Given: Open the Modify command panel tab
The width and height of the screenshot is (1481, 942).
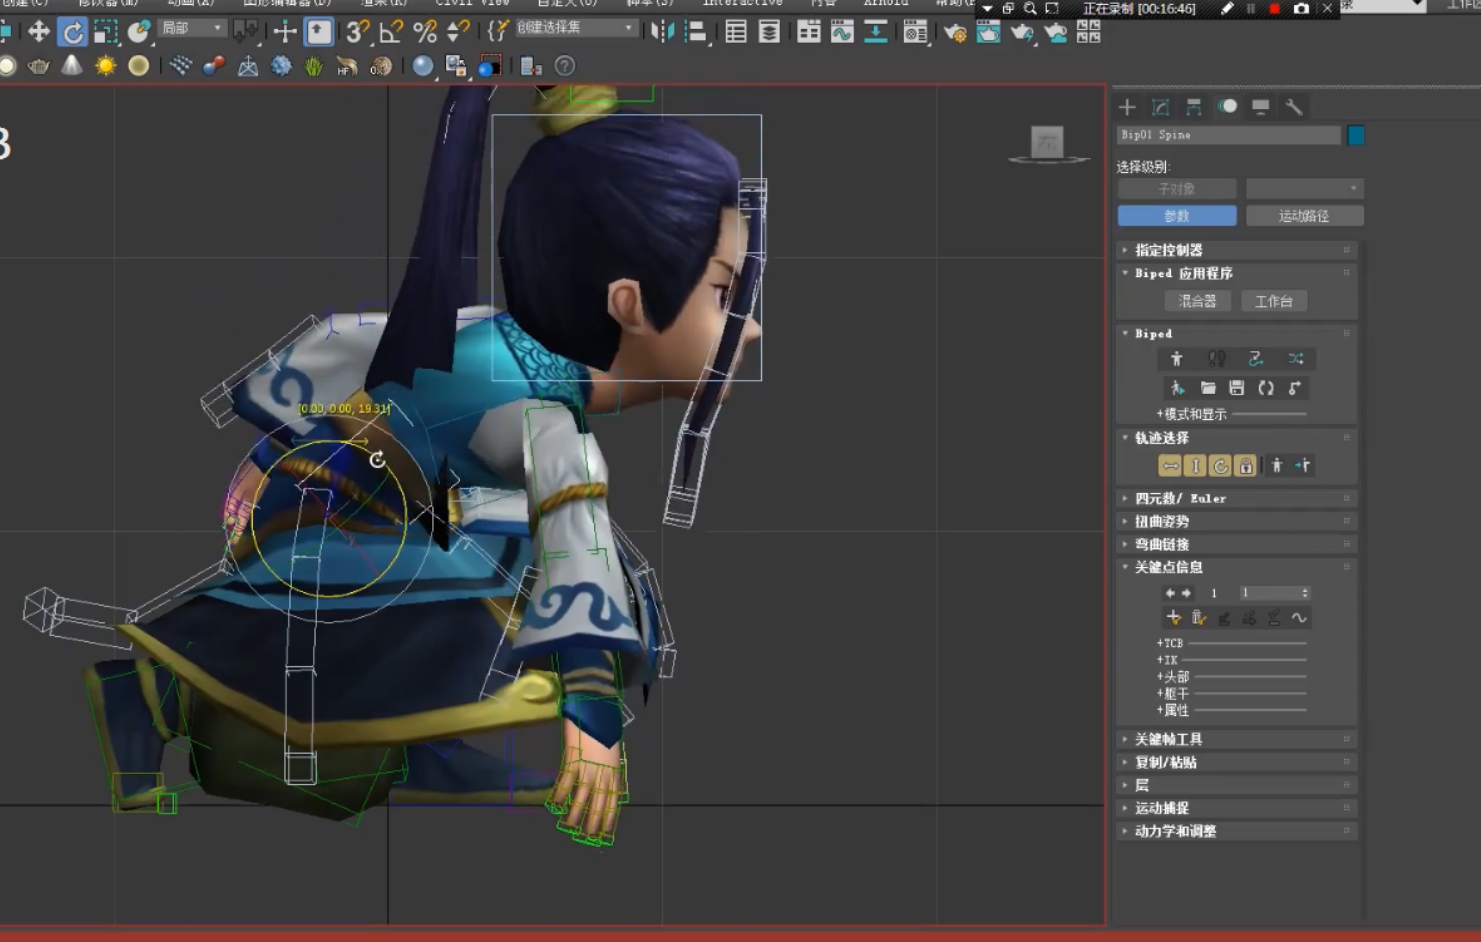Looking at the screenshot, I should click(1160, 107).
